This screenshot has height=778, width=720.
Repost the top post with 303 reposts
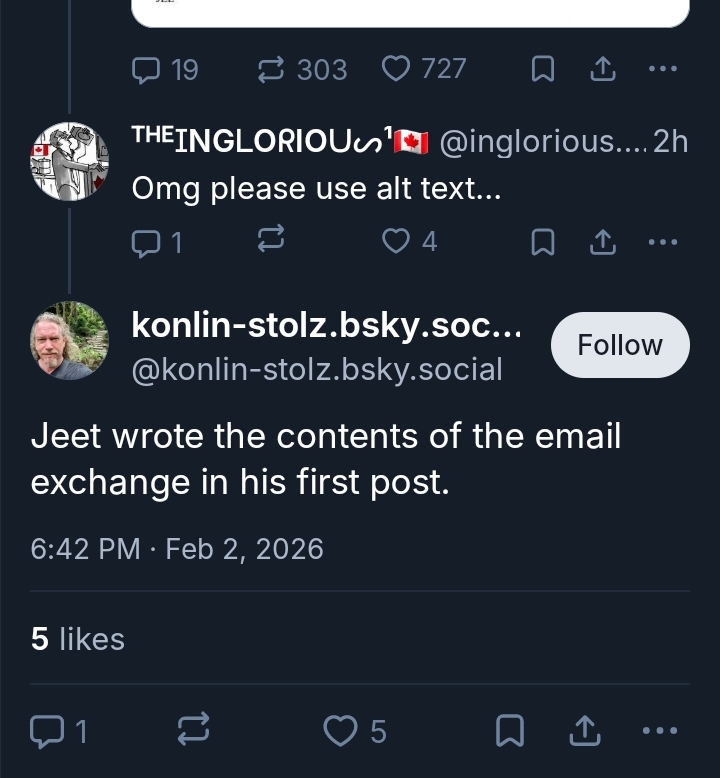coord(271,69)
